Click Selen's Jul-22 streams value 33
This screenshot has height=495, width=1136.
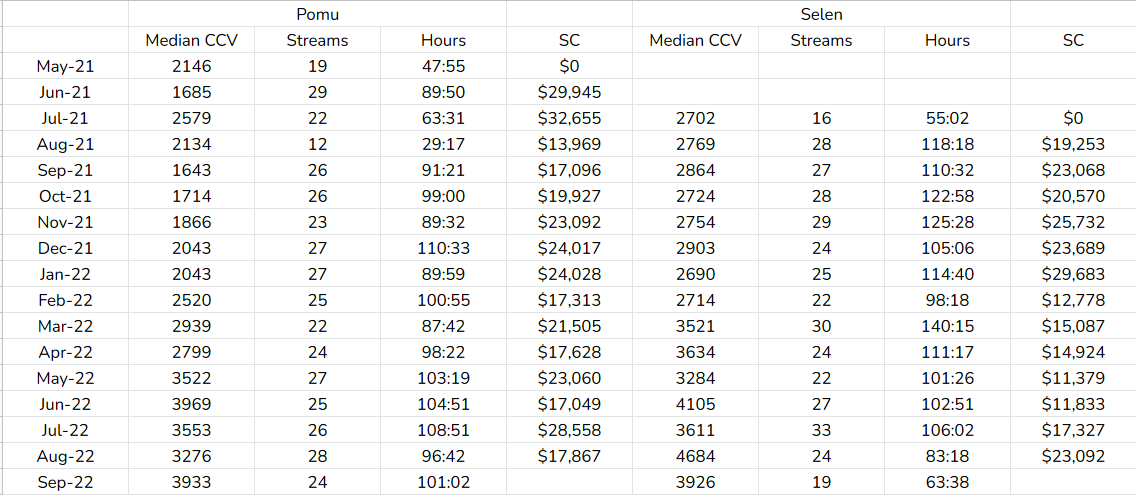pos(821,431)
